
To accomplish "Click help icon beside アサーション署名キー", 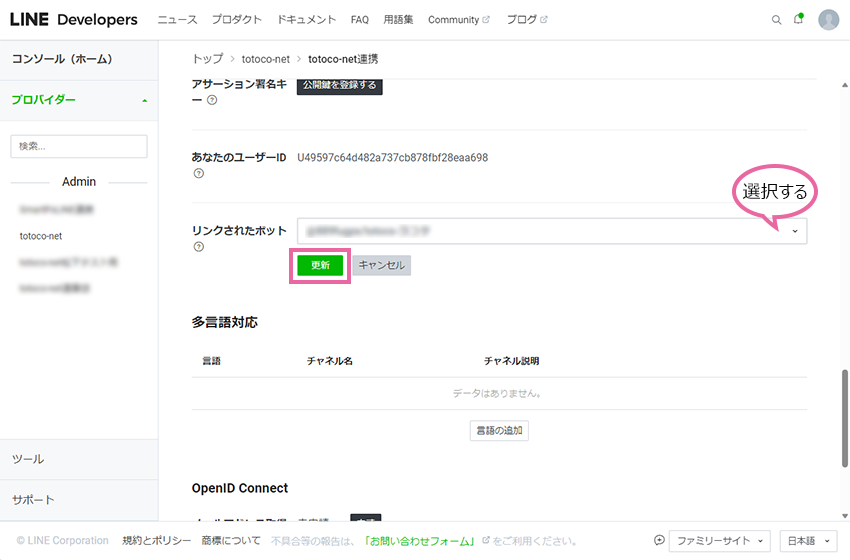I will pos(212,100).
